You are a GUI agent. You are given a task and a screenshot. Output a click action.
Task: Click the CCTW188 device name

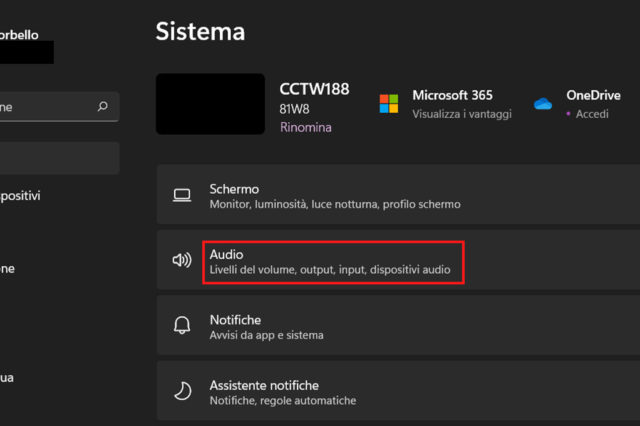(314, 89)
